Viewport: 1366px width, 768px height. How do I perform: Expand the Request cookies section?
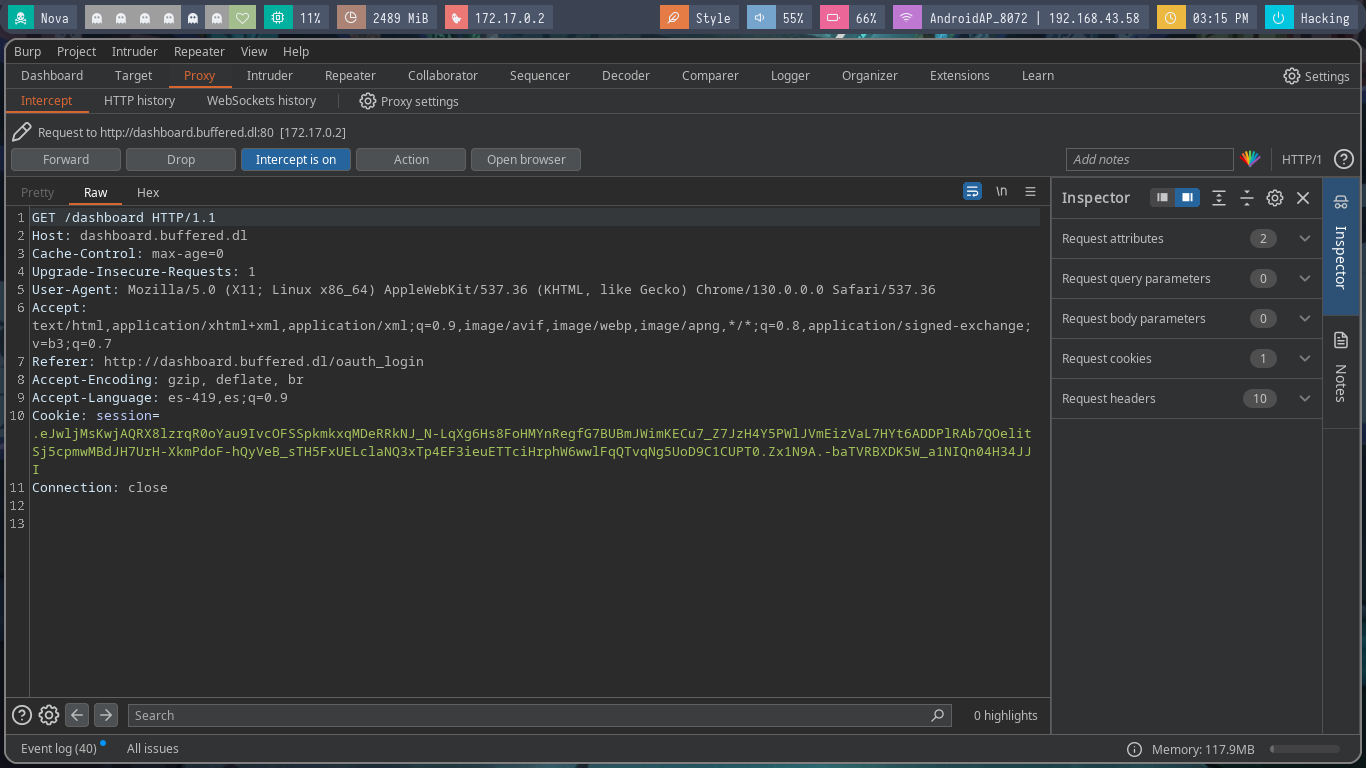[x=1304, y=359]
